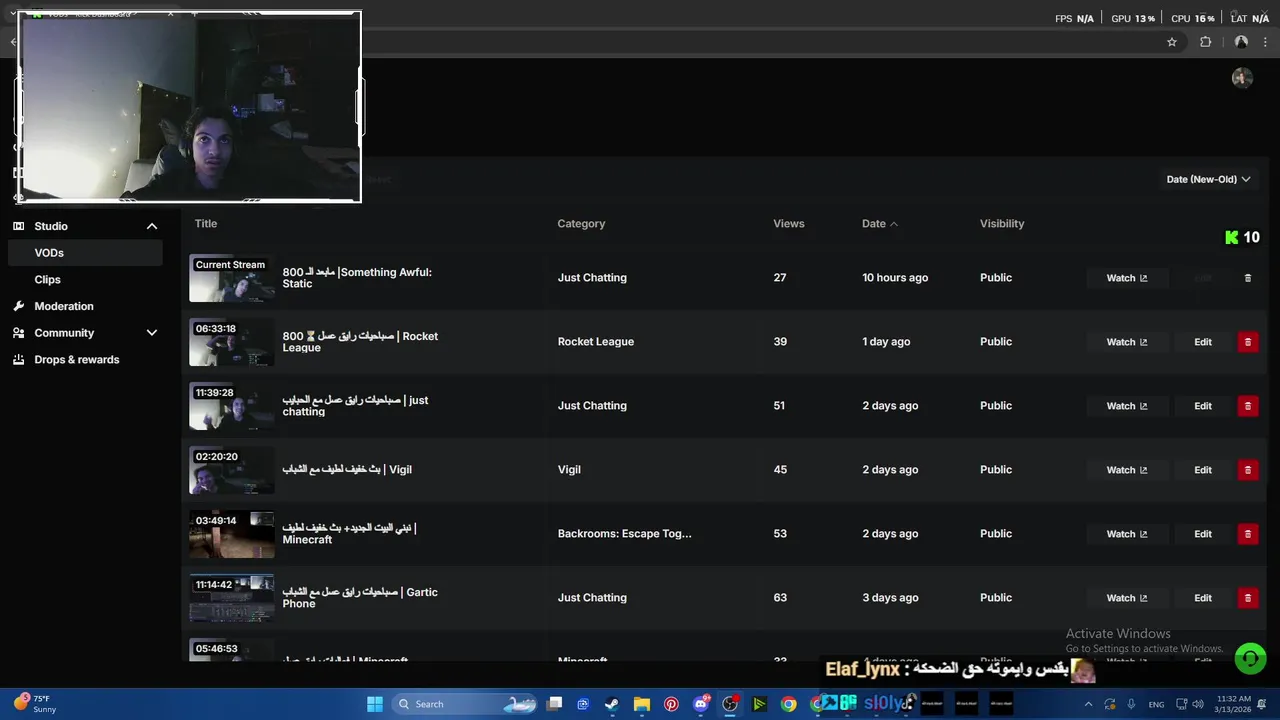The width and height of the screenshot is (1280, 720).
Task: Select VODs in the sidebar
Action: pyautogui.click(x=84, y=253)
